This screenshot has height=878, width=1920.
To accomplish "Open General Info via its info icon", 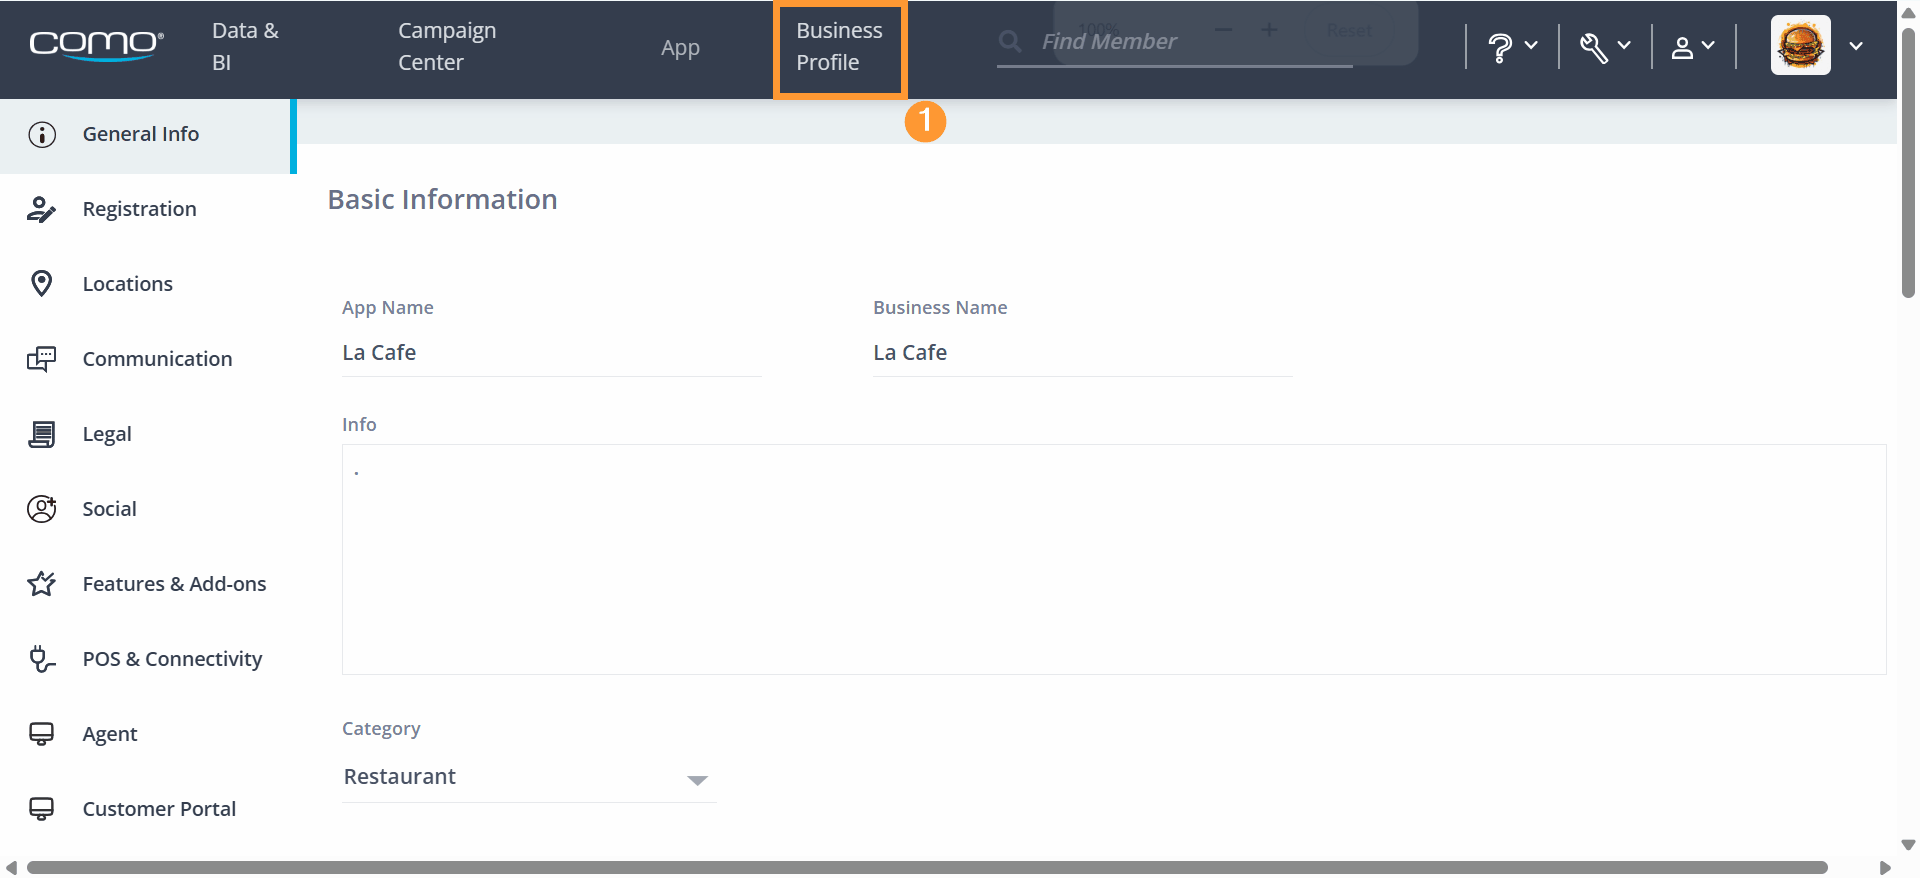I will (42, 134).
